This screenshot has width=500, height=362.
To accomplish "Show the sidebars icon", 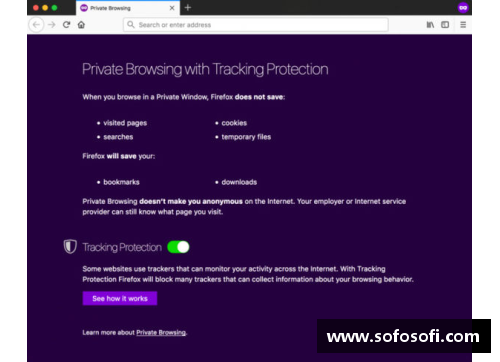I will (x=445, y=25).
